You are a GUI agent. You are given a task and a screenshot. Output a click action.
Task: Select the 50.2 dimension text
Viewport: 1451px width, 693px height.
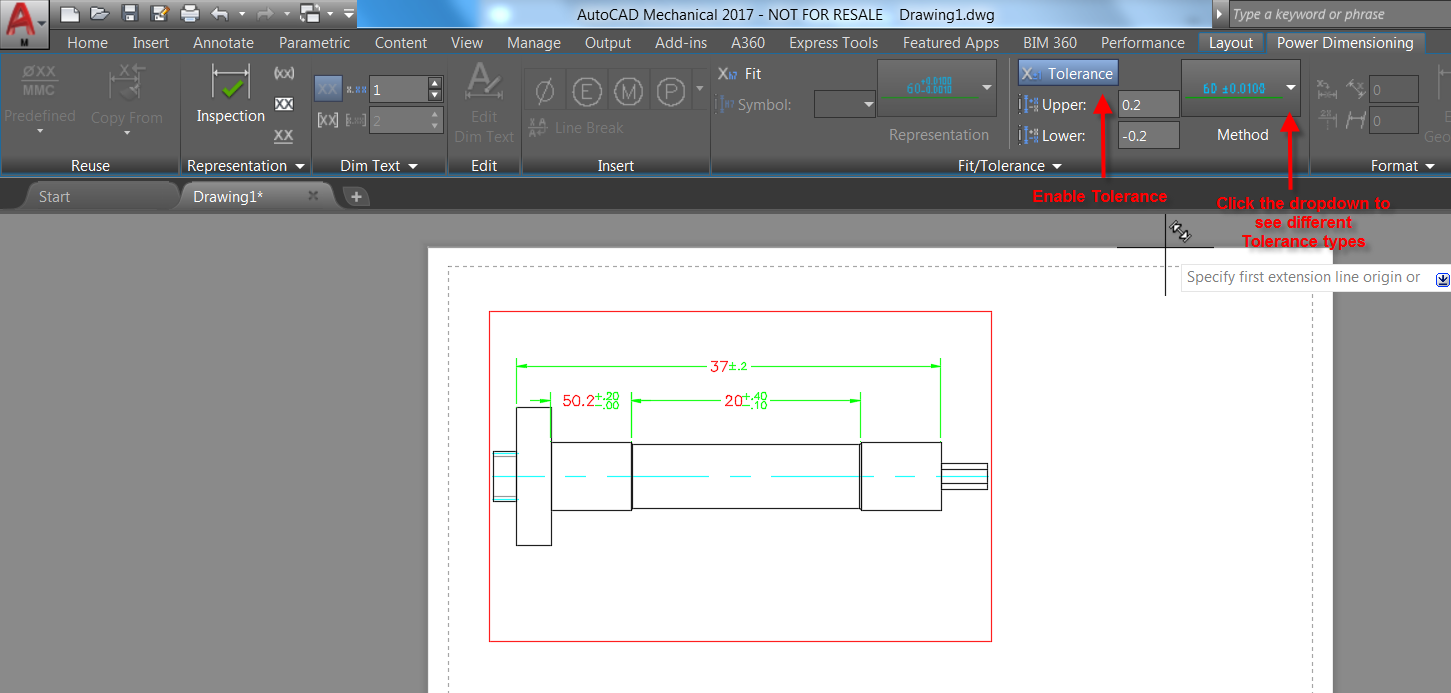coord(590,400)
